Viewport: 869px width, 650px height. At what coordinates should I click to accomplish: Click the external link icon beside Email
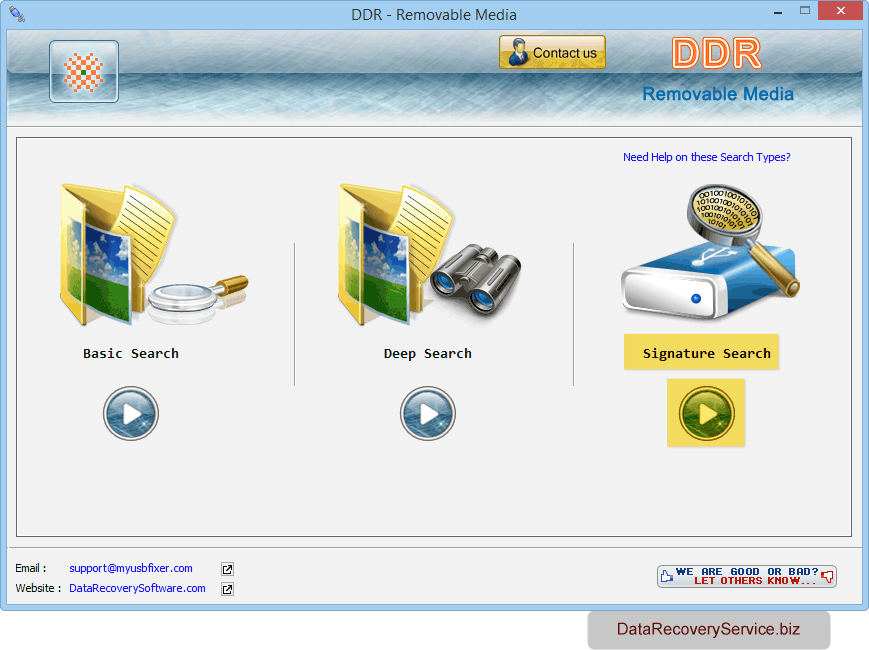point(227,569)
